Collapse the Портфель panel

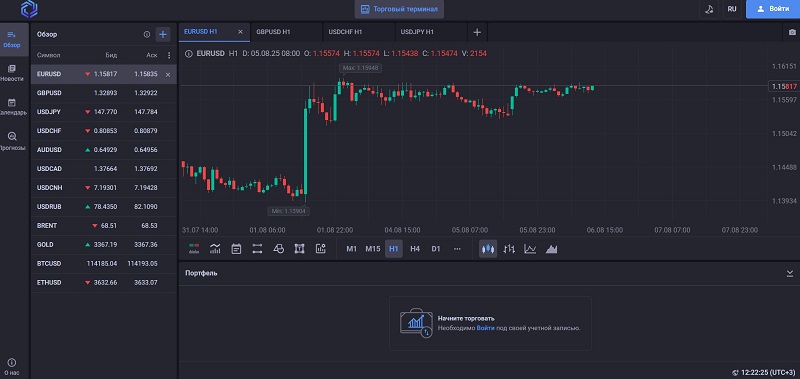pos(790,274)
